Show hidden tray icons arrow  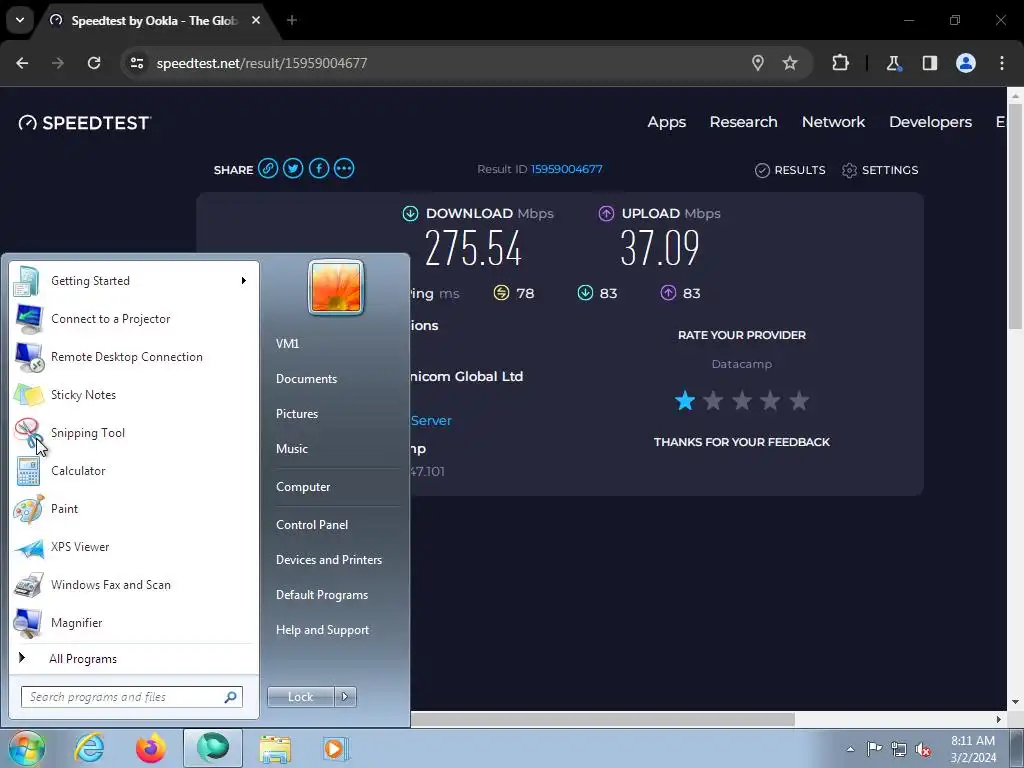[850, 749]
